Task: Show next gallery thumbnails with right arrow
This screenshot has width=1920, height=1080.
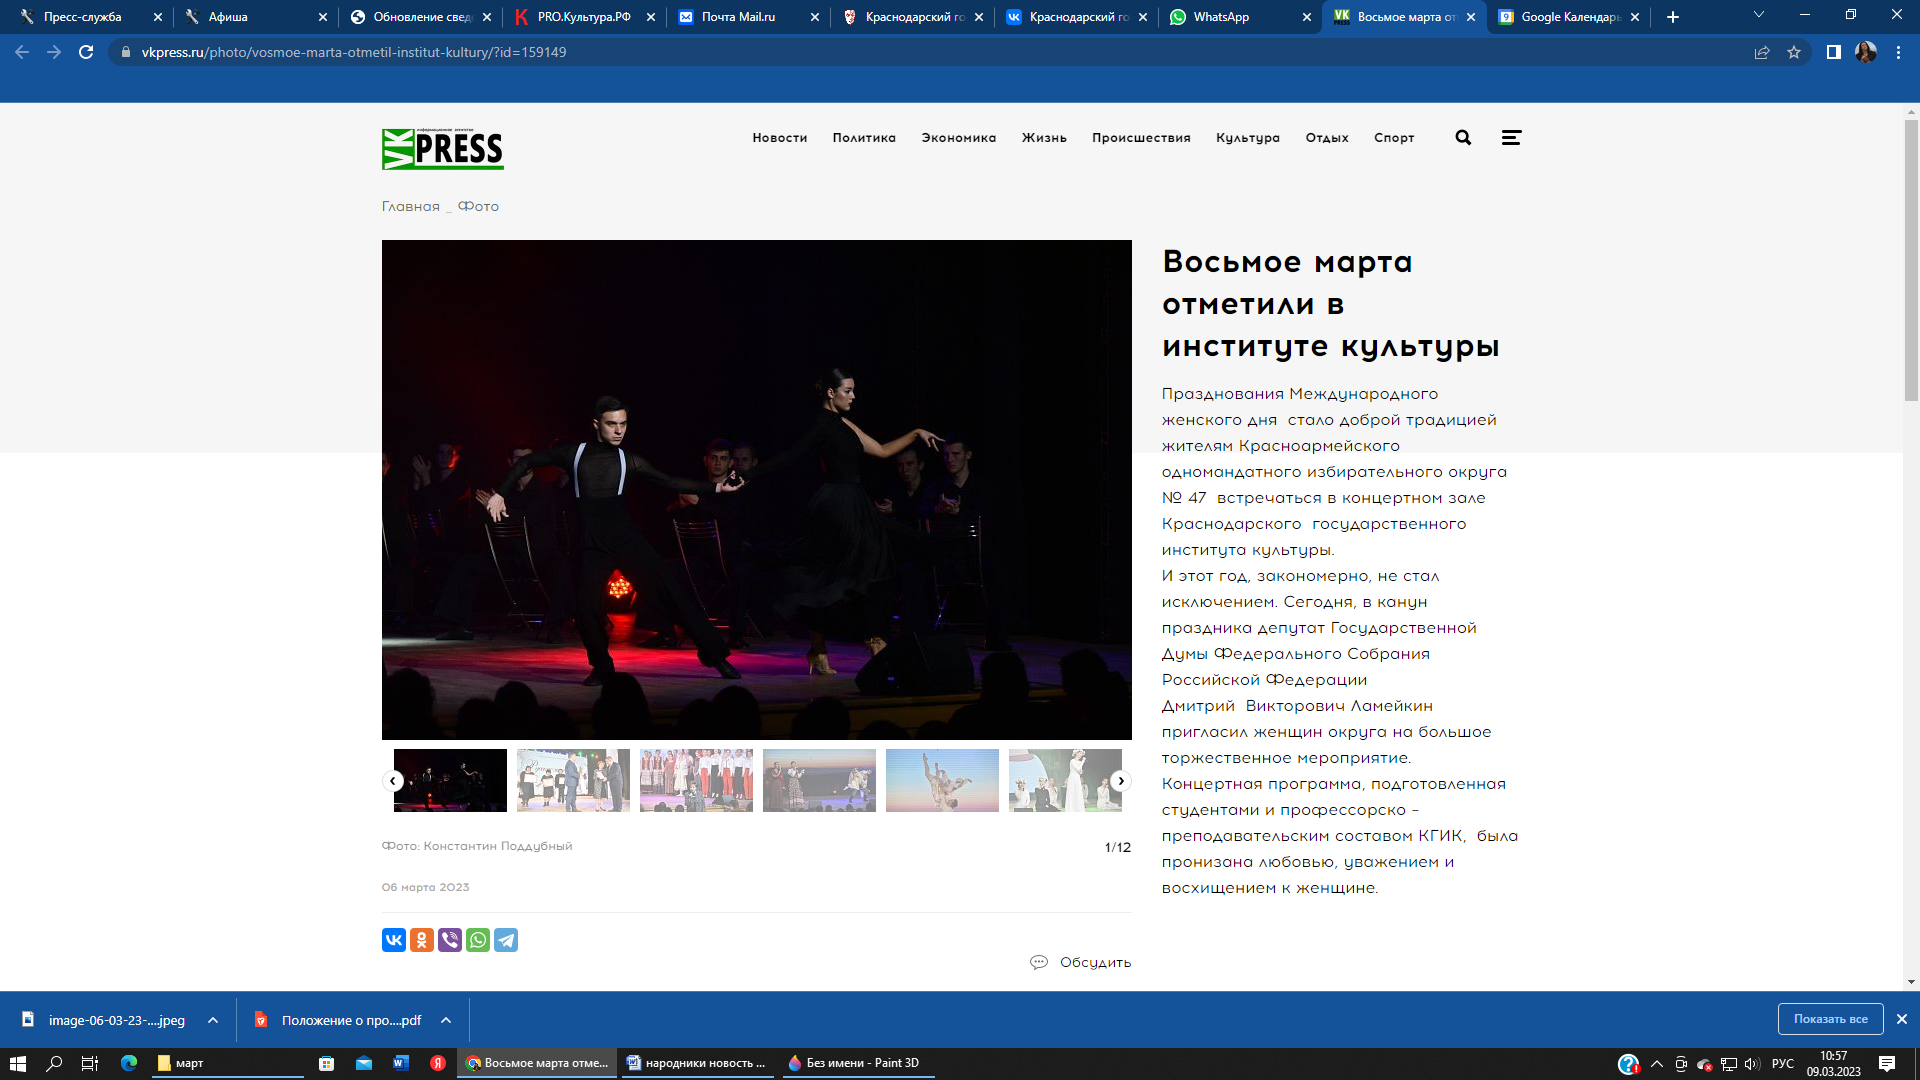Action: coord(1121,781)
